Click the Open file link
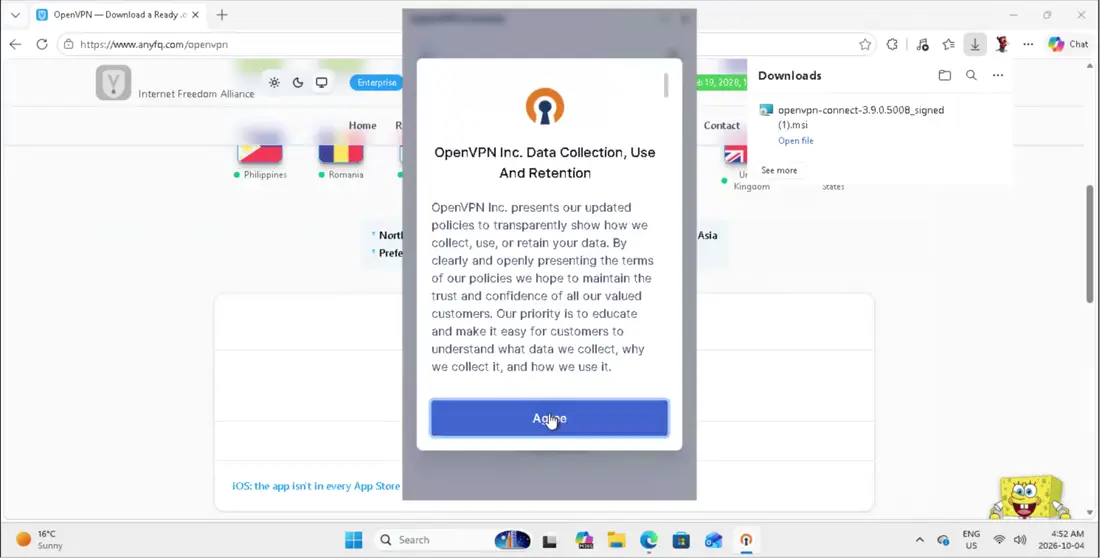 pyautogui.click(x=796, y=140)
